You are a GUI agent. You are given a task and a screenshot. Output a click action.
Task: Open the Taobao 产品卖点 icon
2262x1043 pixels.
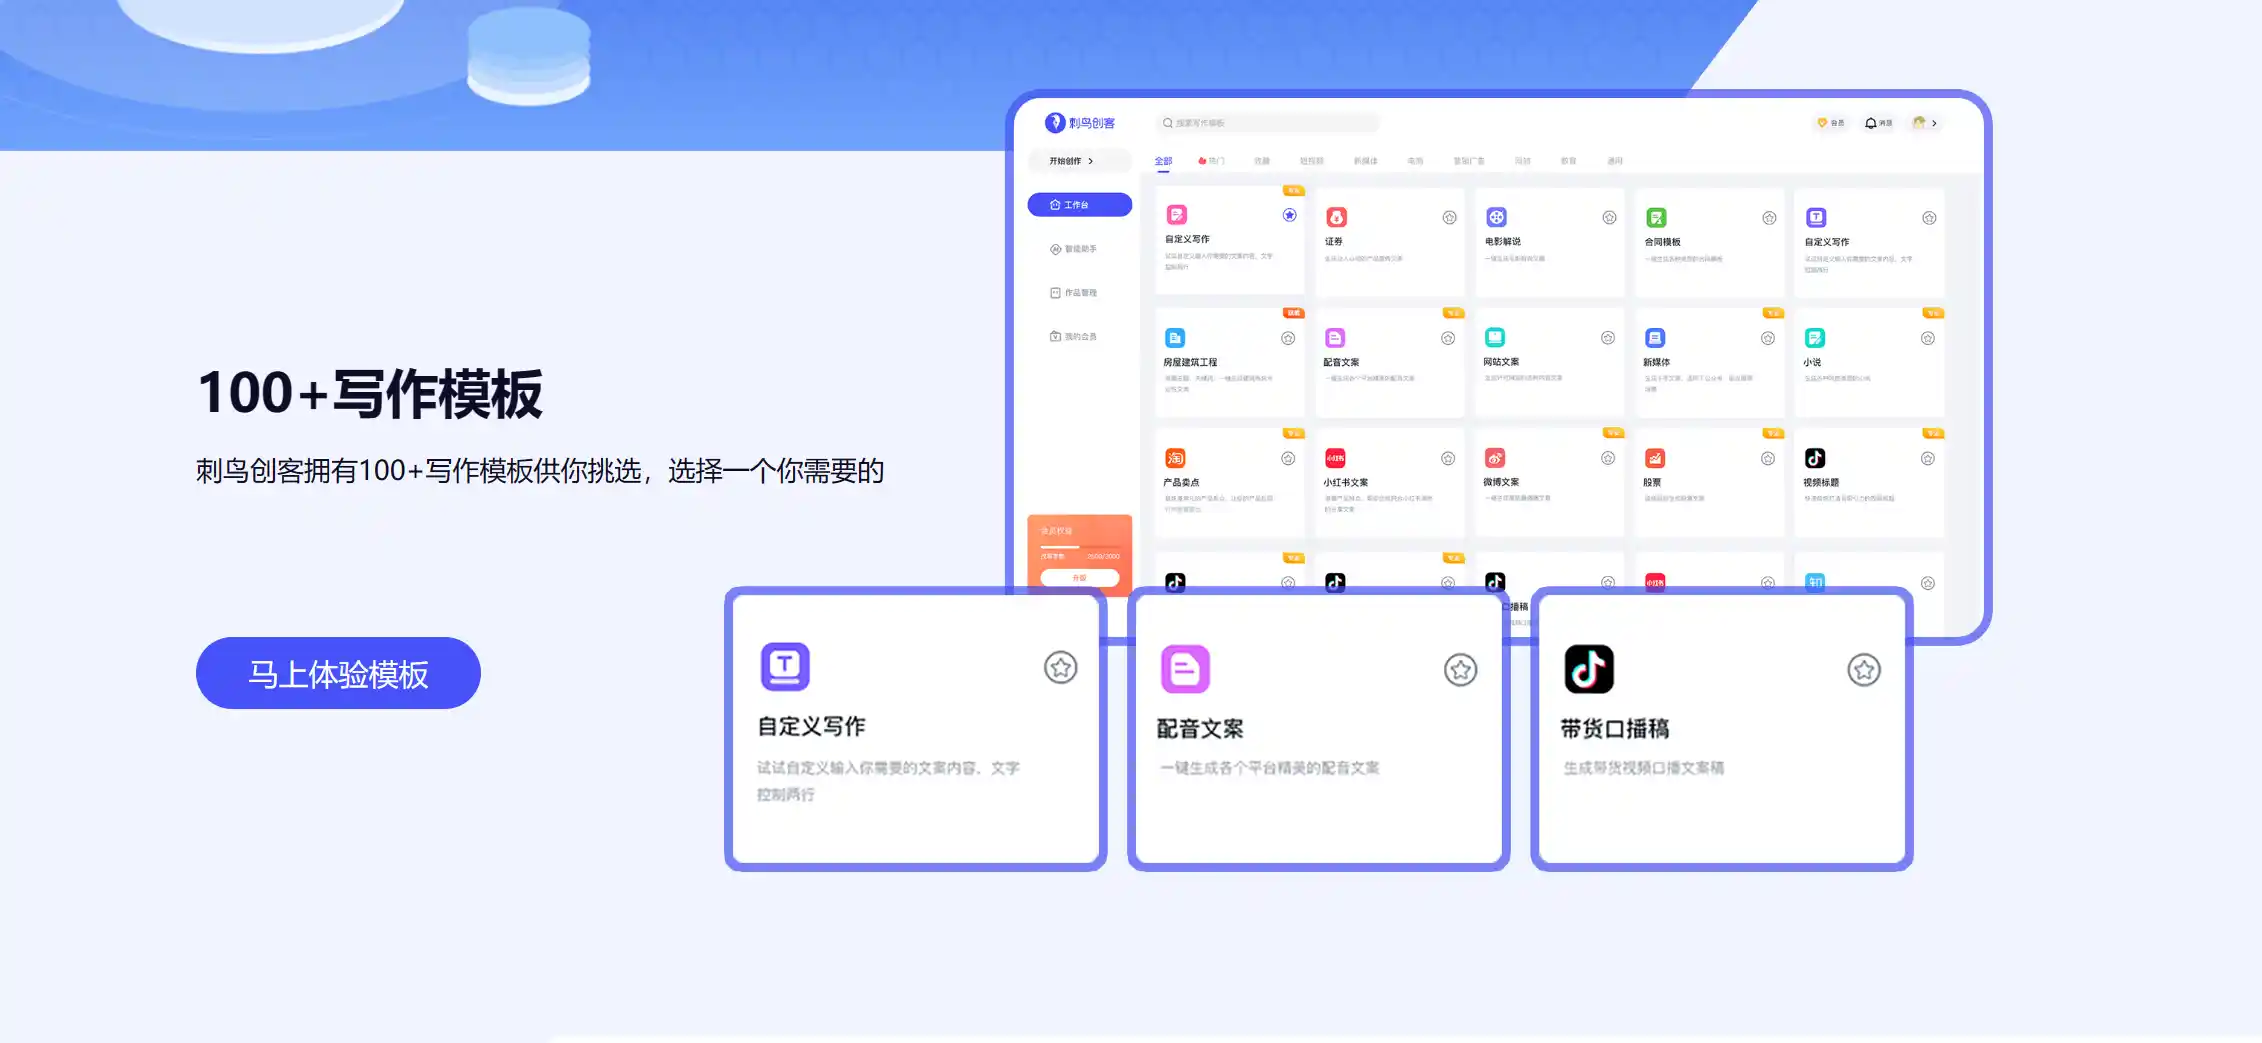coord(1175,458)
